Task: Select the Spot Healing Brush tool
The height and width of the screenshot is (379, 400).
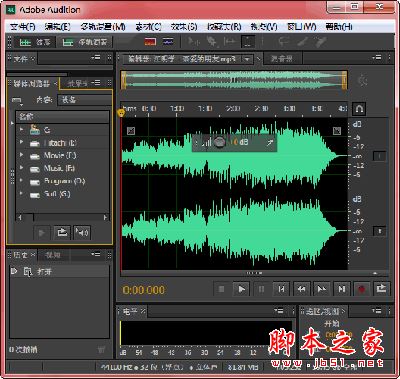Action: click(321, 42)
